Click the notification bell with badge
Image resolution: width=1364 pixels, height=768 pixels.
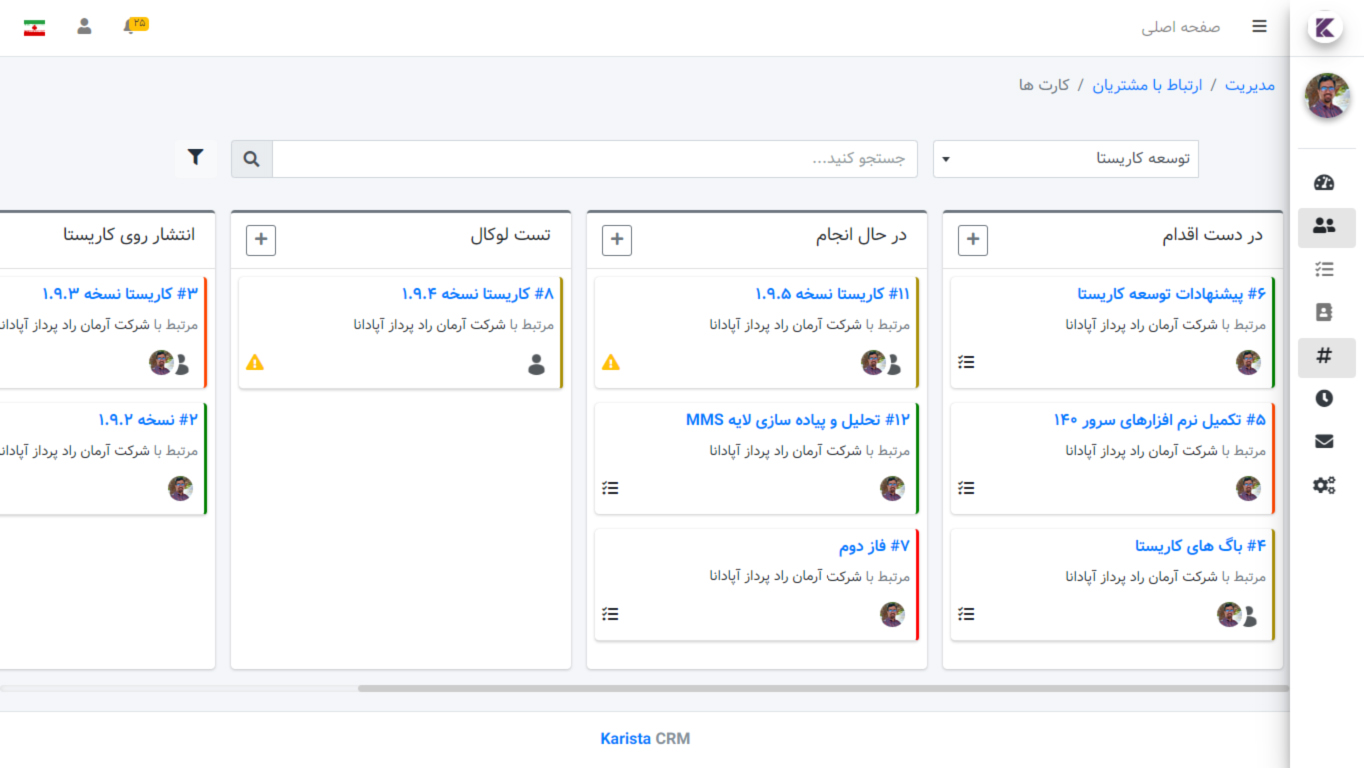132,26
